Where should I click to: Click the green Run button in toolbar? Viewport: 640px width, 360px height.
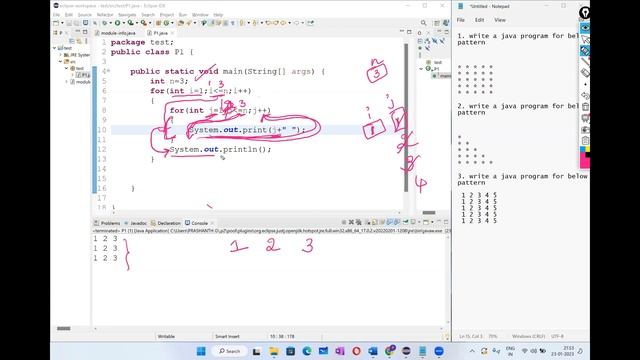point(117,23)
